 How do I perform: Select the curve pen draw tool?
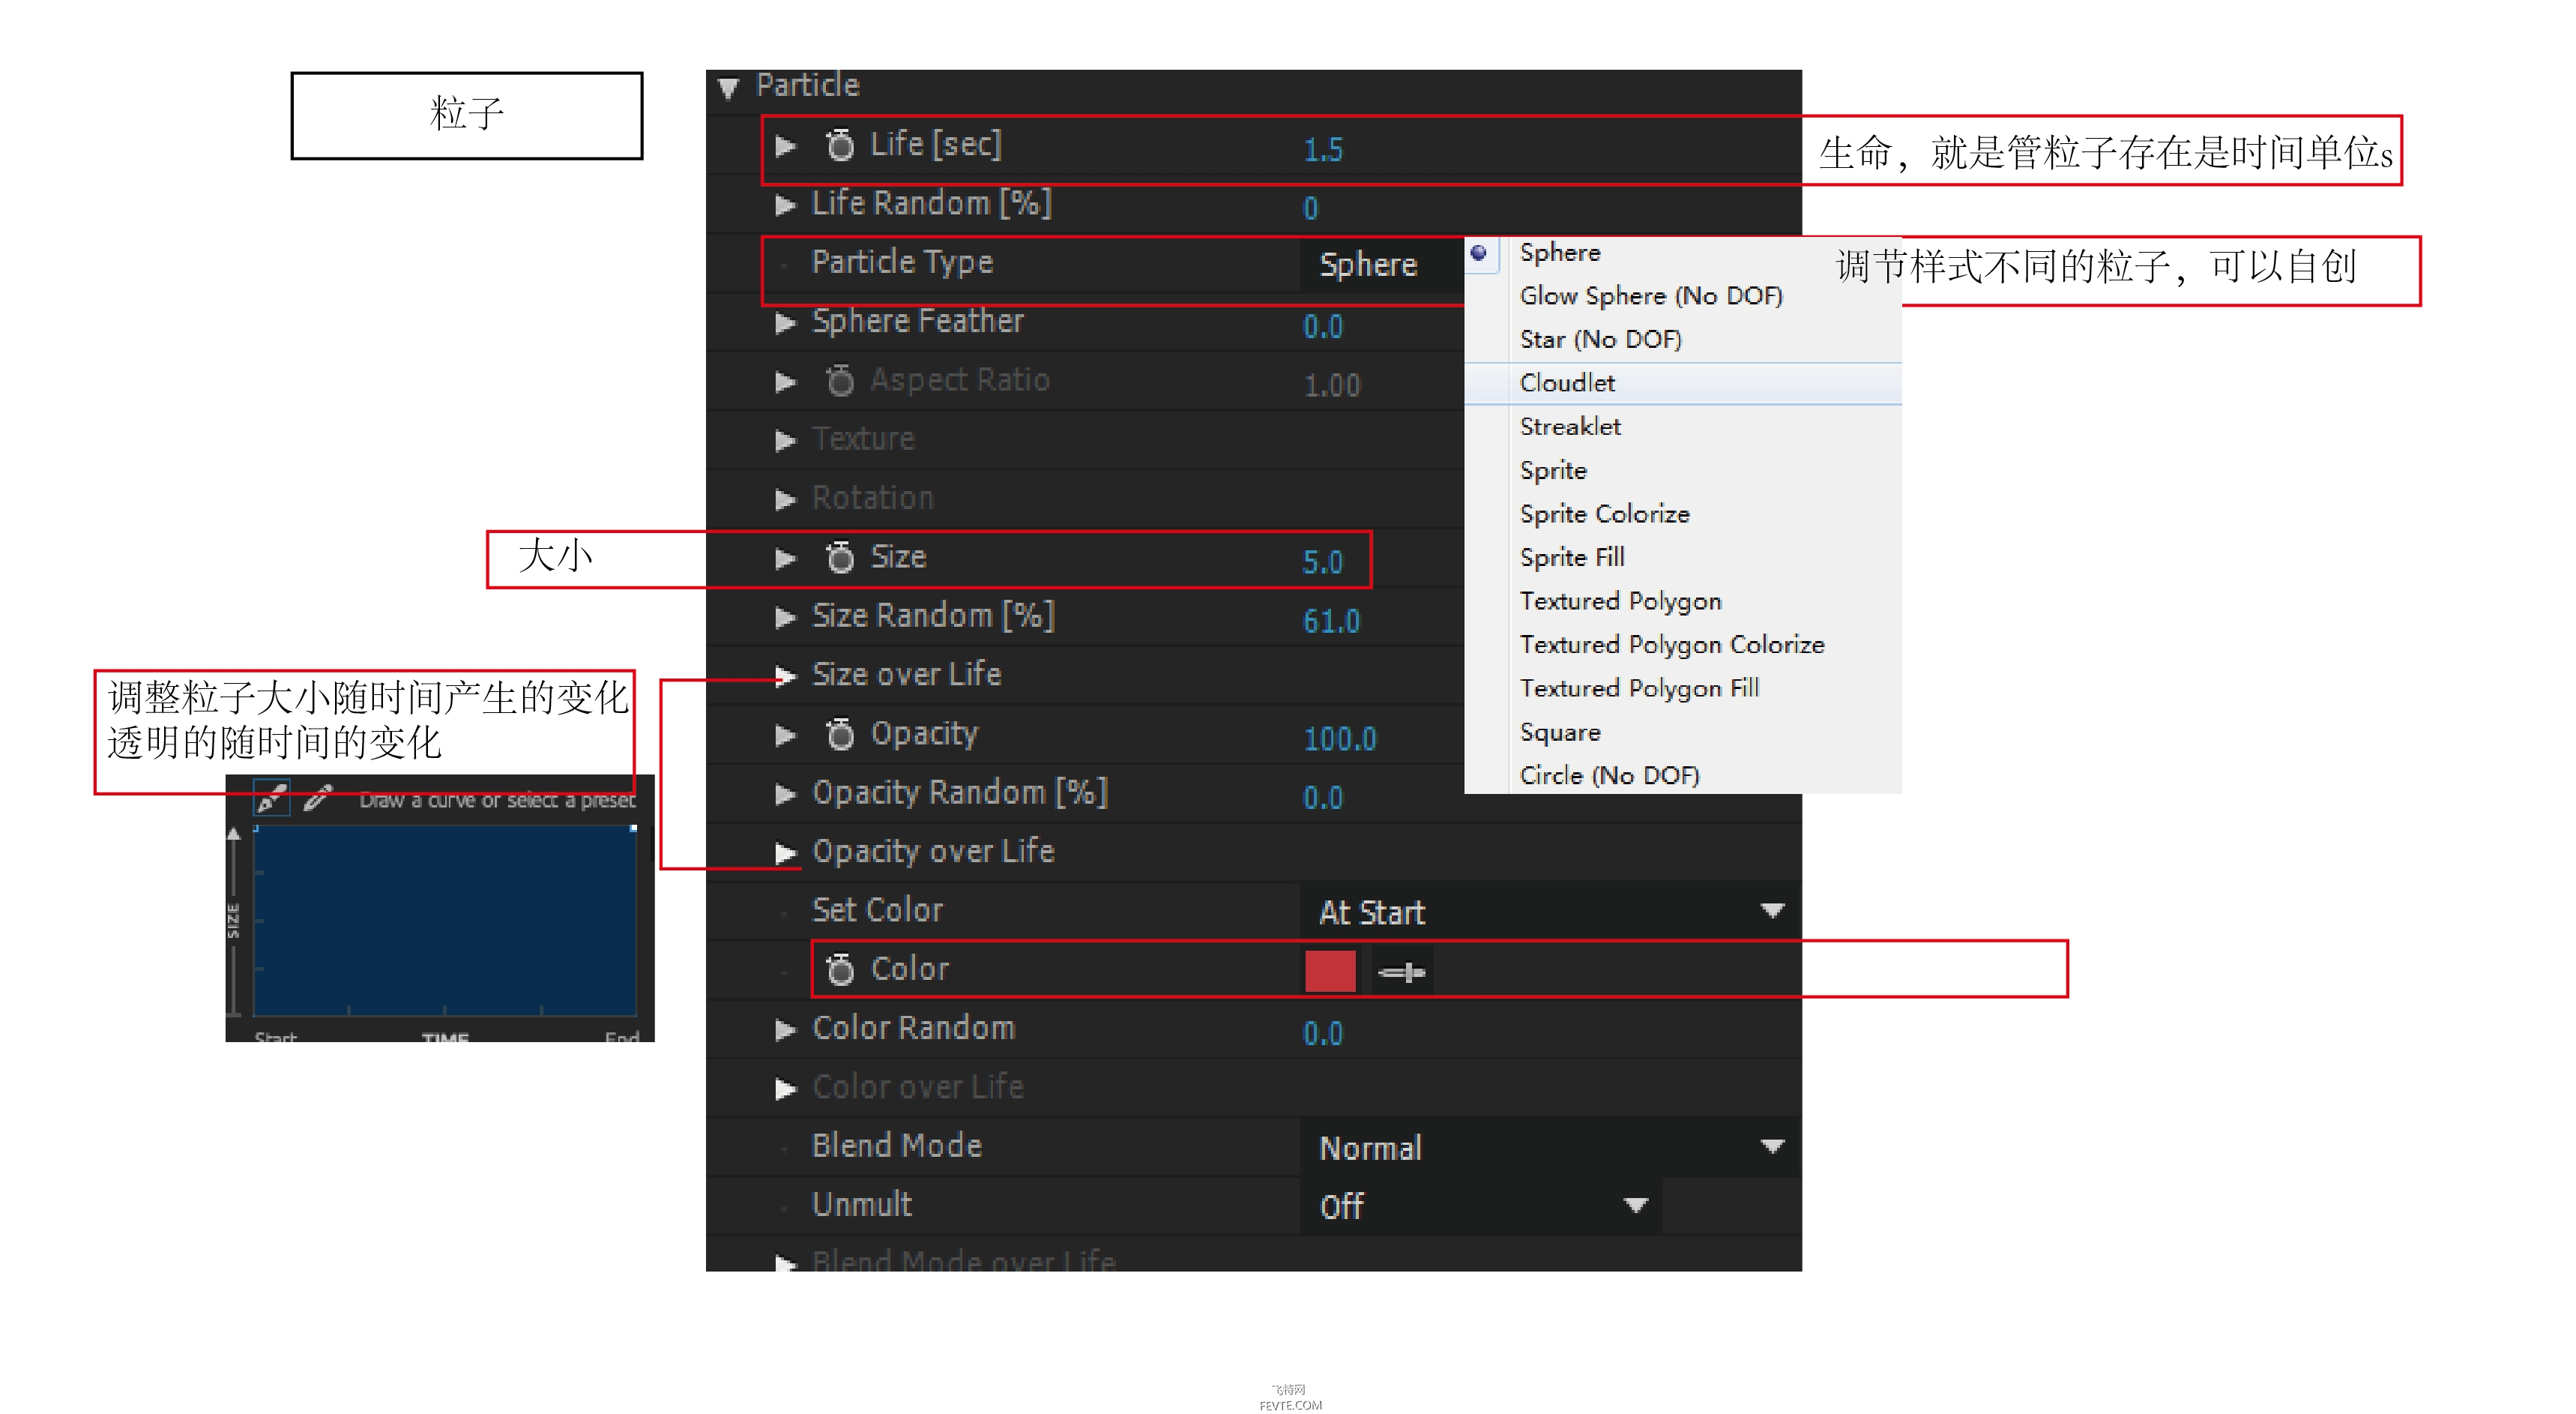pyautogui.click(x=272, y=799)
